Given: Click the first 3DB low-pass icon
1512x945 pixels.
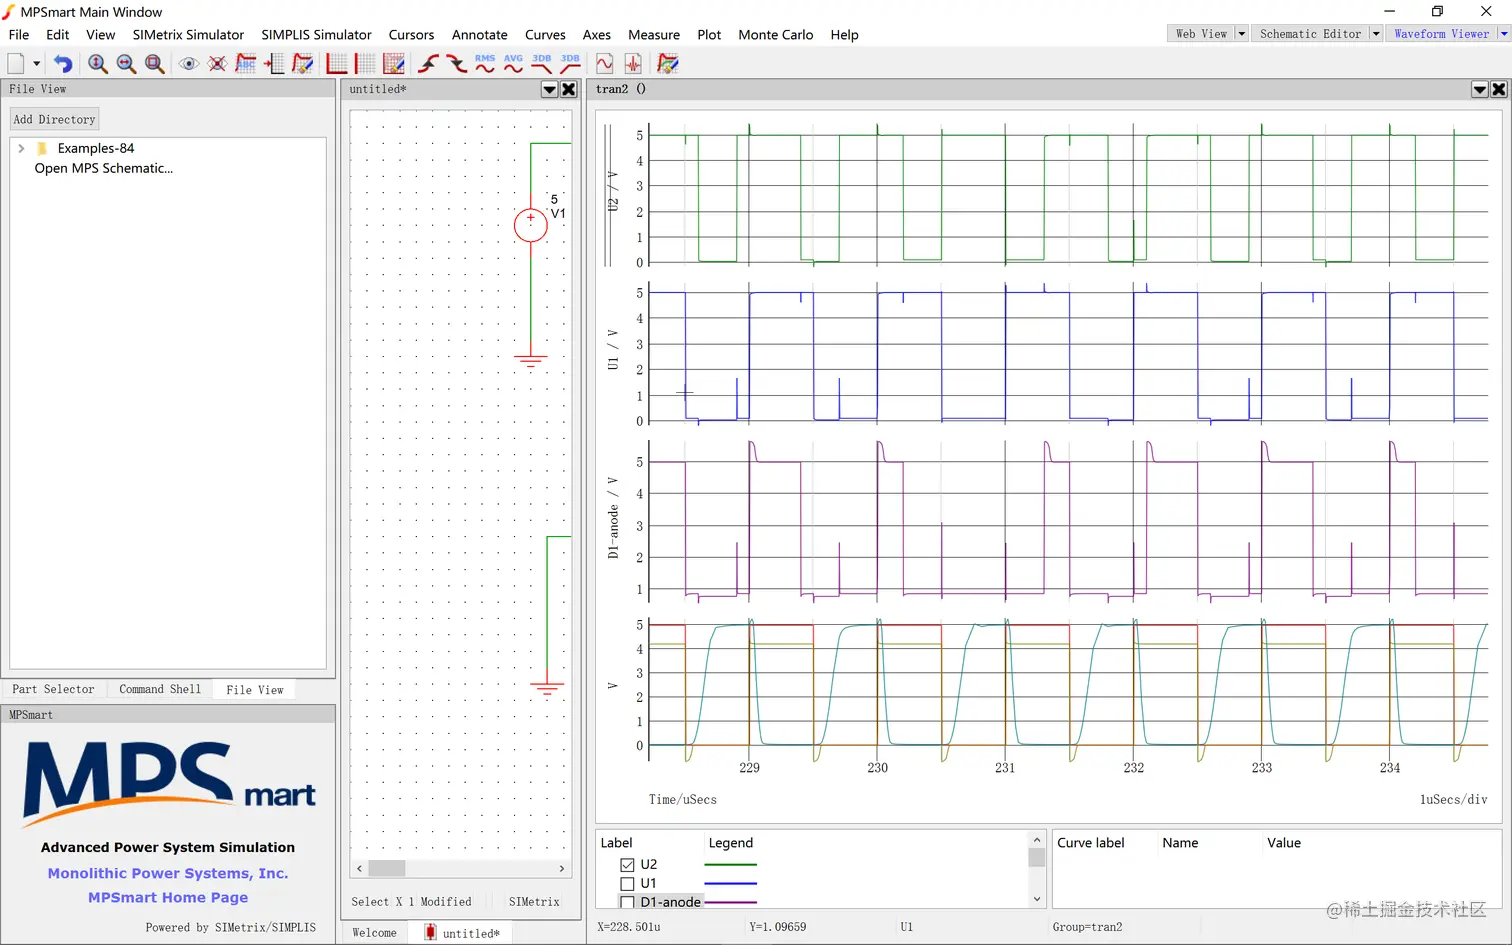Looking at the screenshot, I should tap(542, 64).
